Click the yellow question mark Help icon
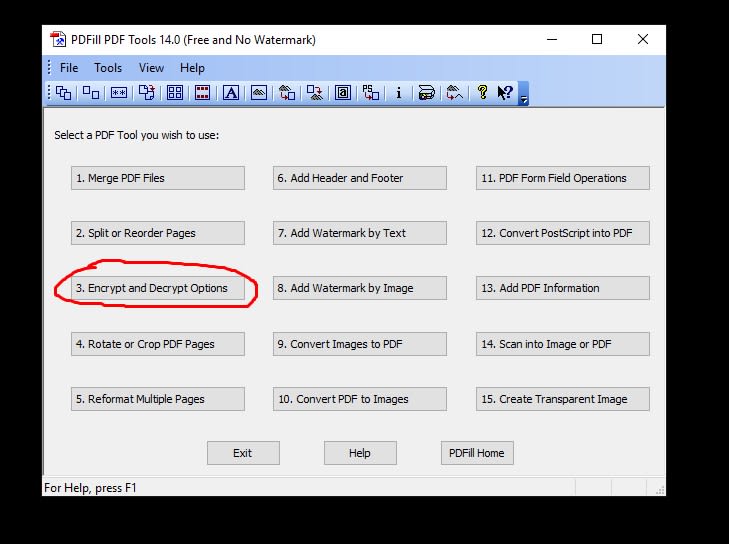 (x=483, y=93)
